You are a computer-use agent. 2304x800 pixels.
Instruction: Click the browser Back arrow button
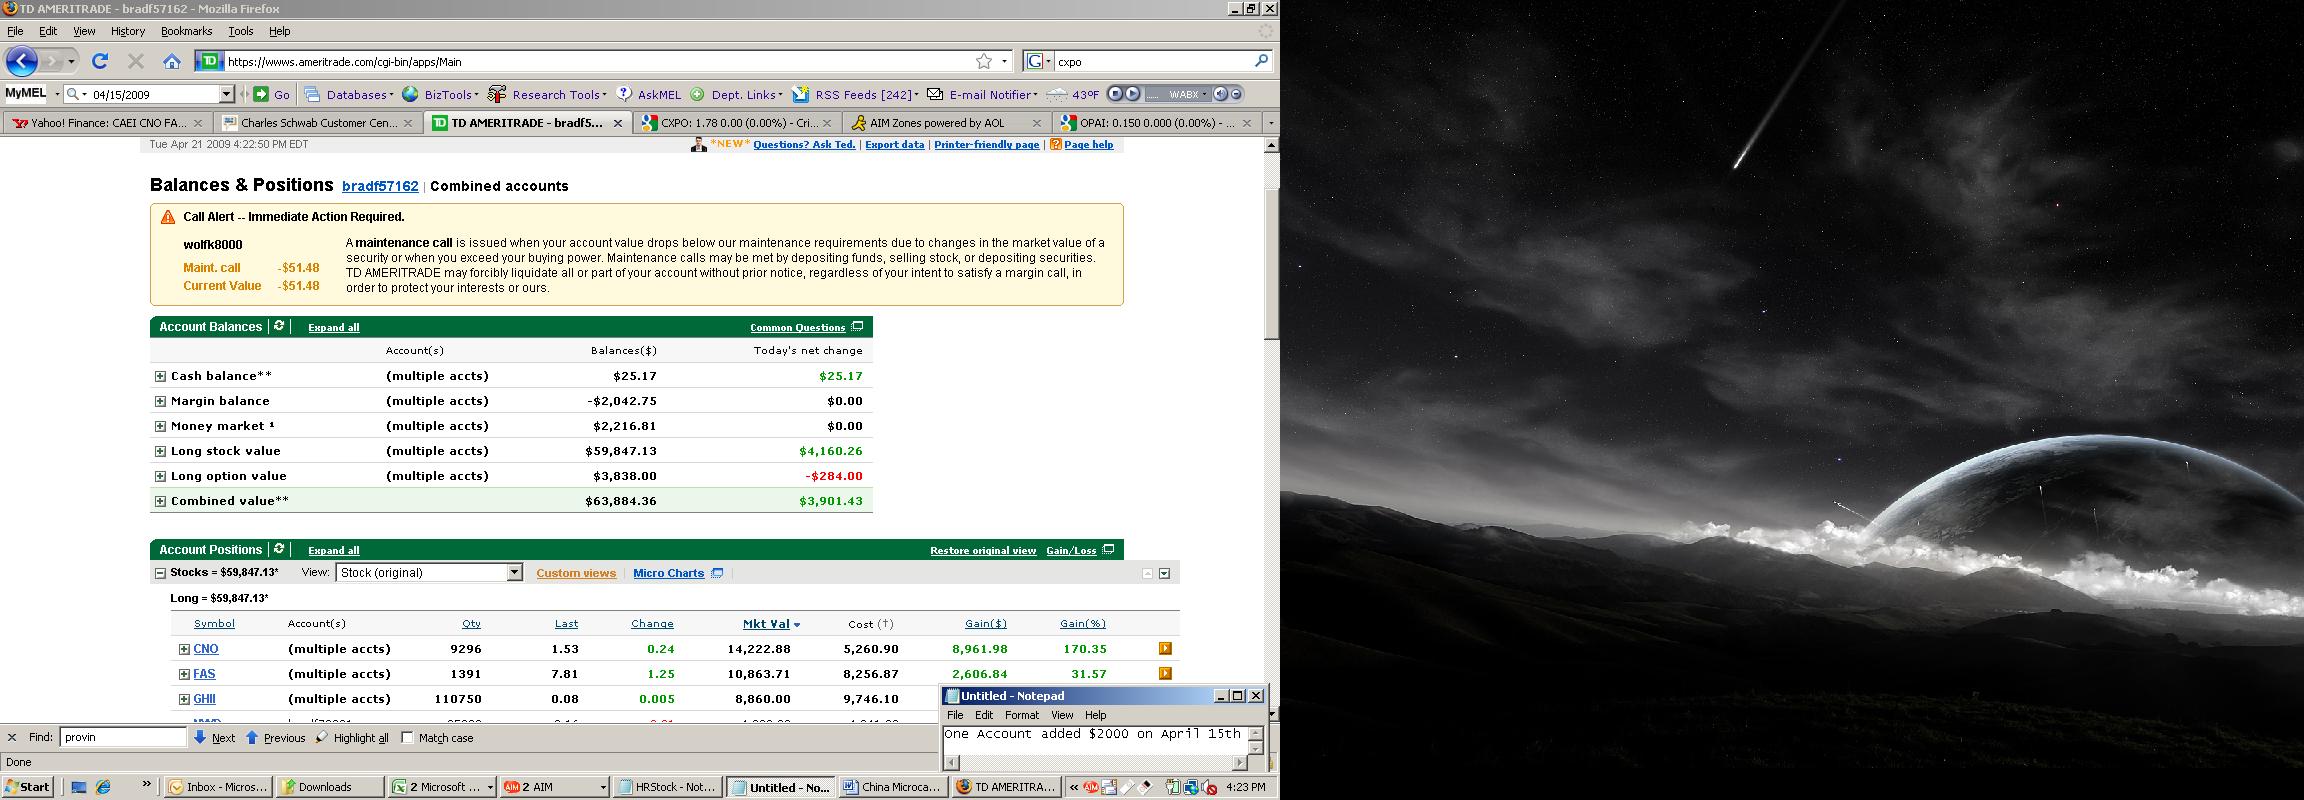click(22, 61)
